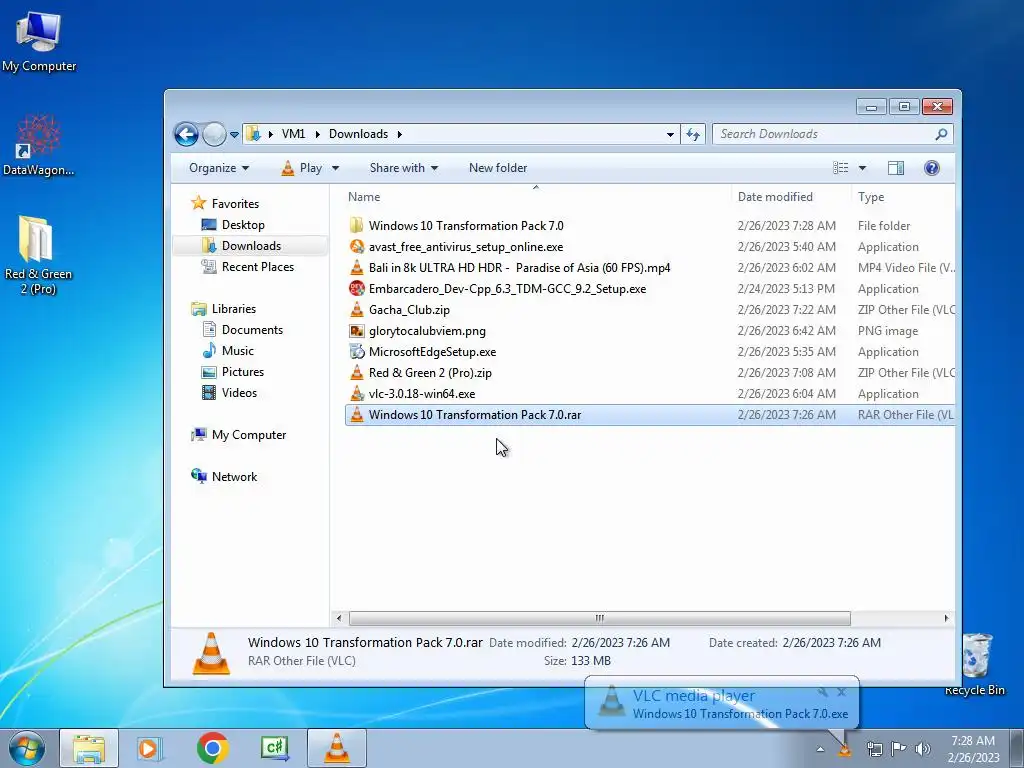Image resolution: width=1024 pixels, height=768 pixels.
Task: Click the Explorer forward arrow button
Action: pos(214,135)
